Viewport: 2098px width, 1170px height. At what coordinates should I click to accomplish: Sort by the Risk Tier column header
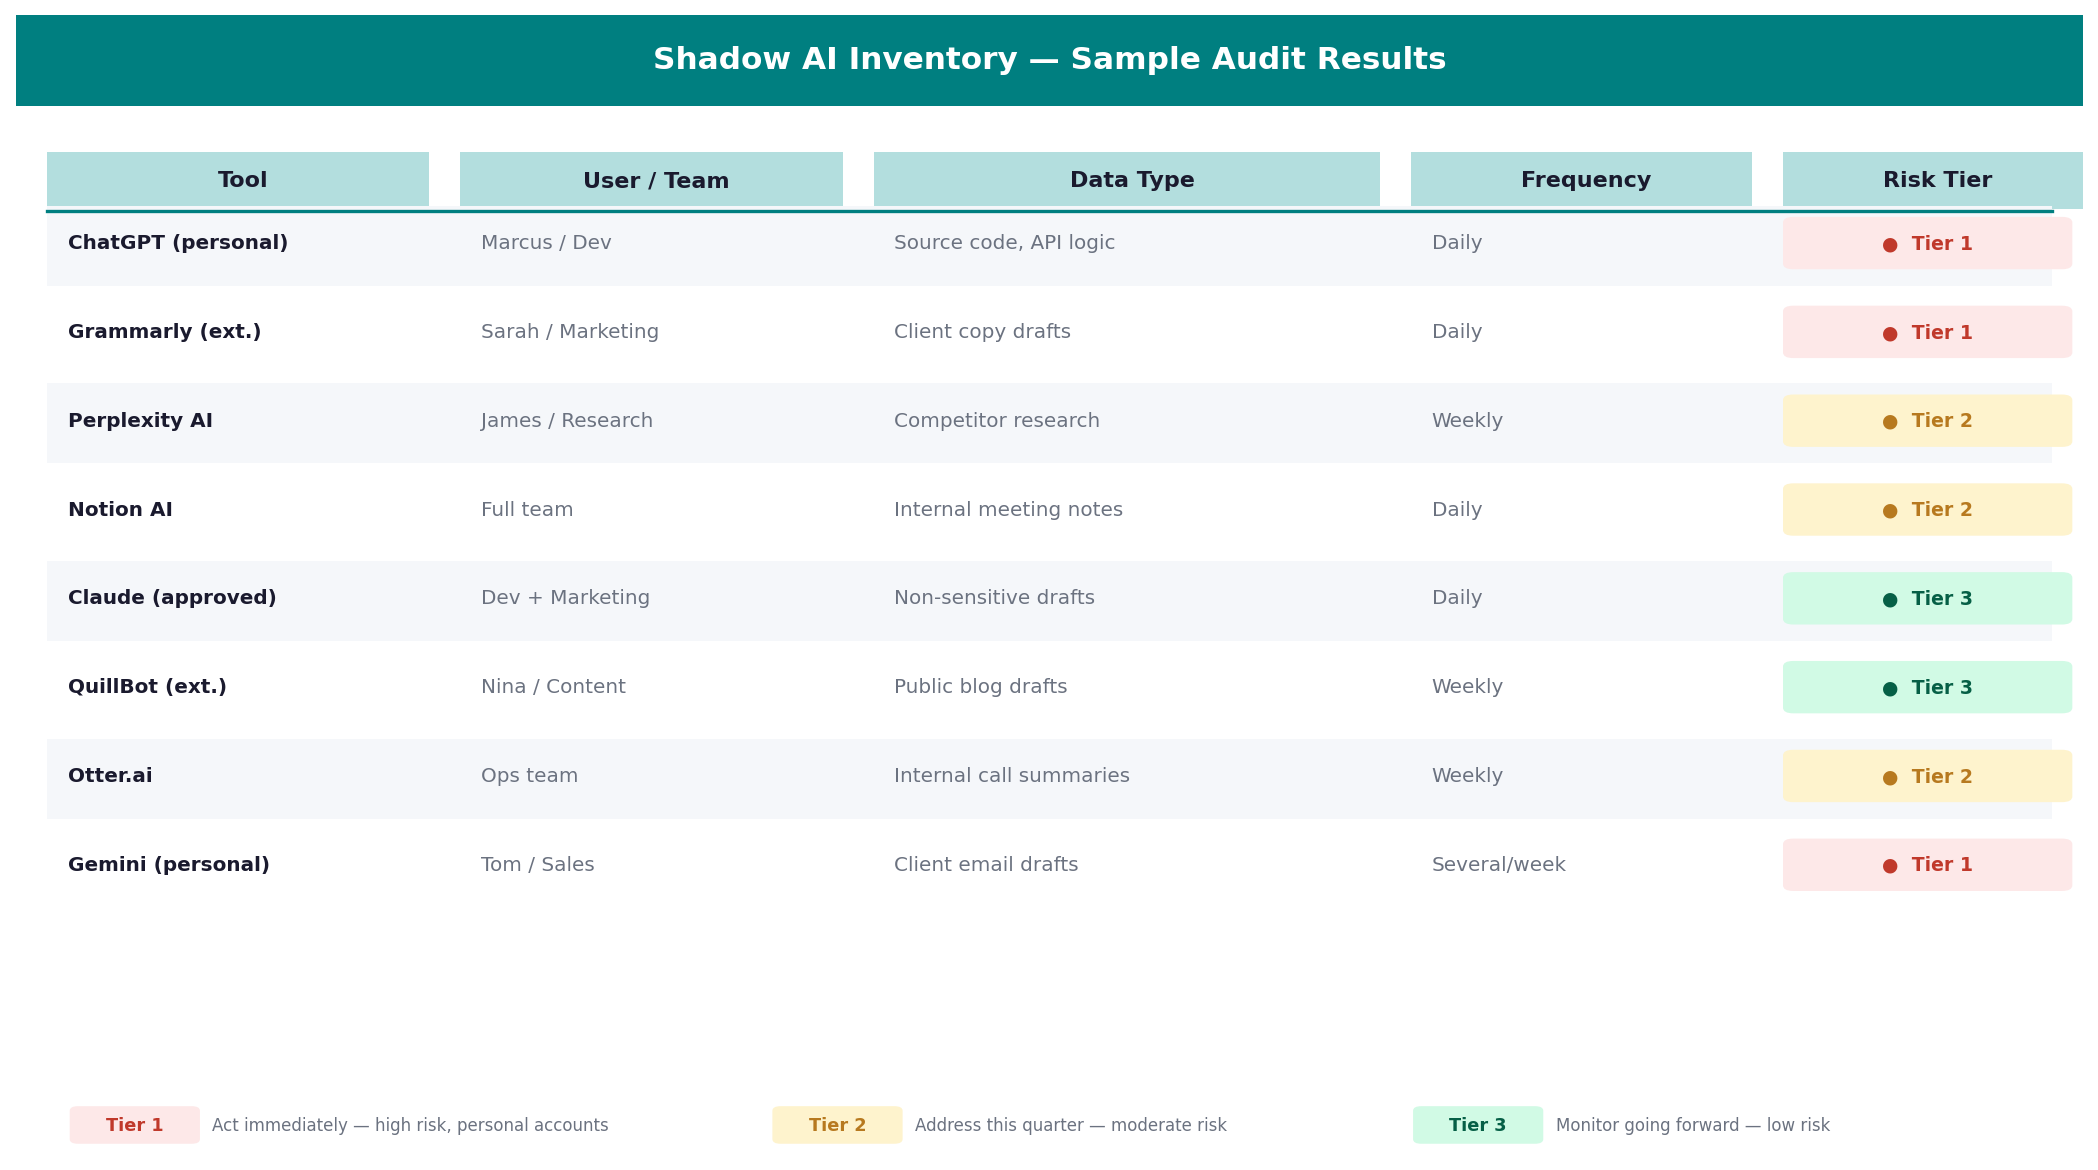1933,179
